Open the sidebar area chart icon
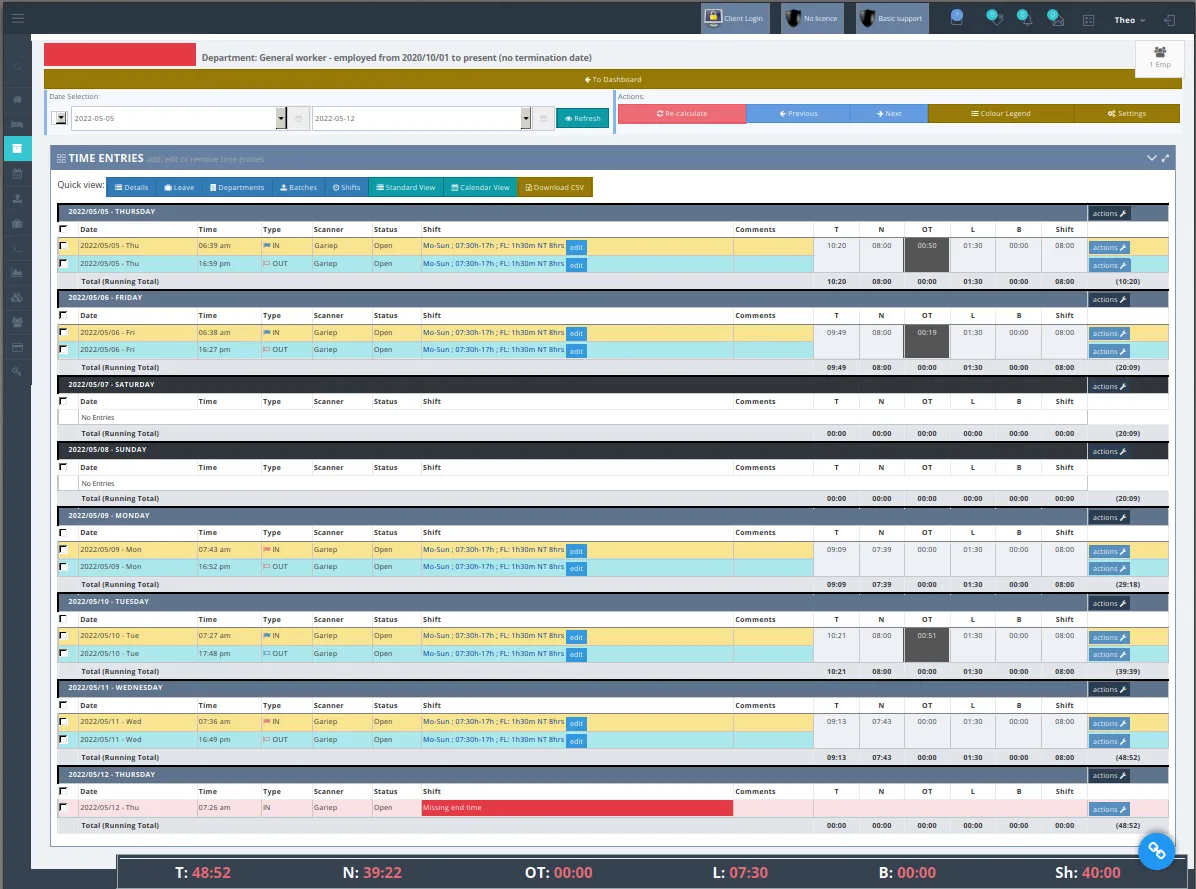Viewport: 1196px width, 889px height. (18, 273)
